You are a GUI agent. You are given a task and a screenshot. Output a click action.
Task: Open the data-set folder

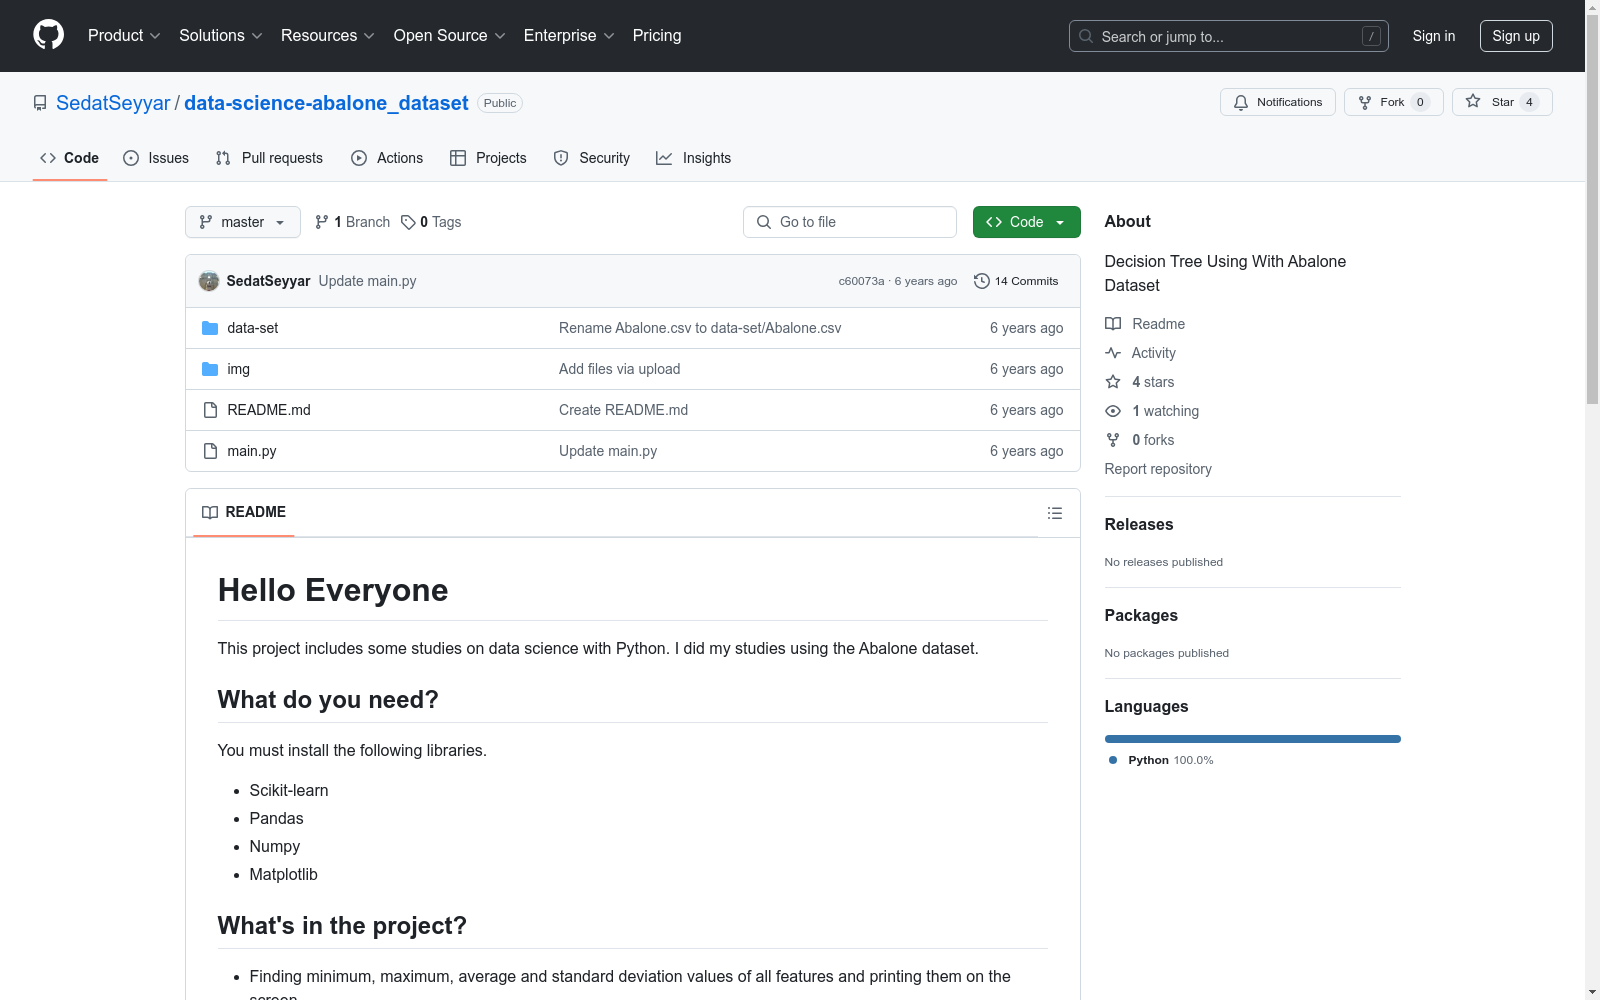point(253,328)
